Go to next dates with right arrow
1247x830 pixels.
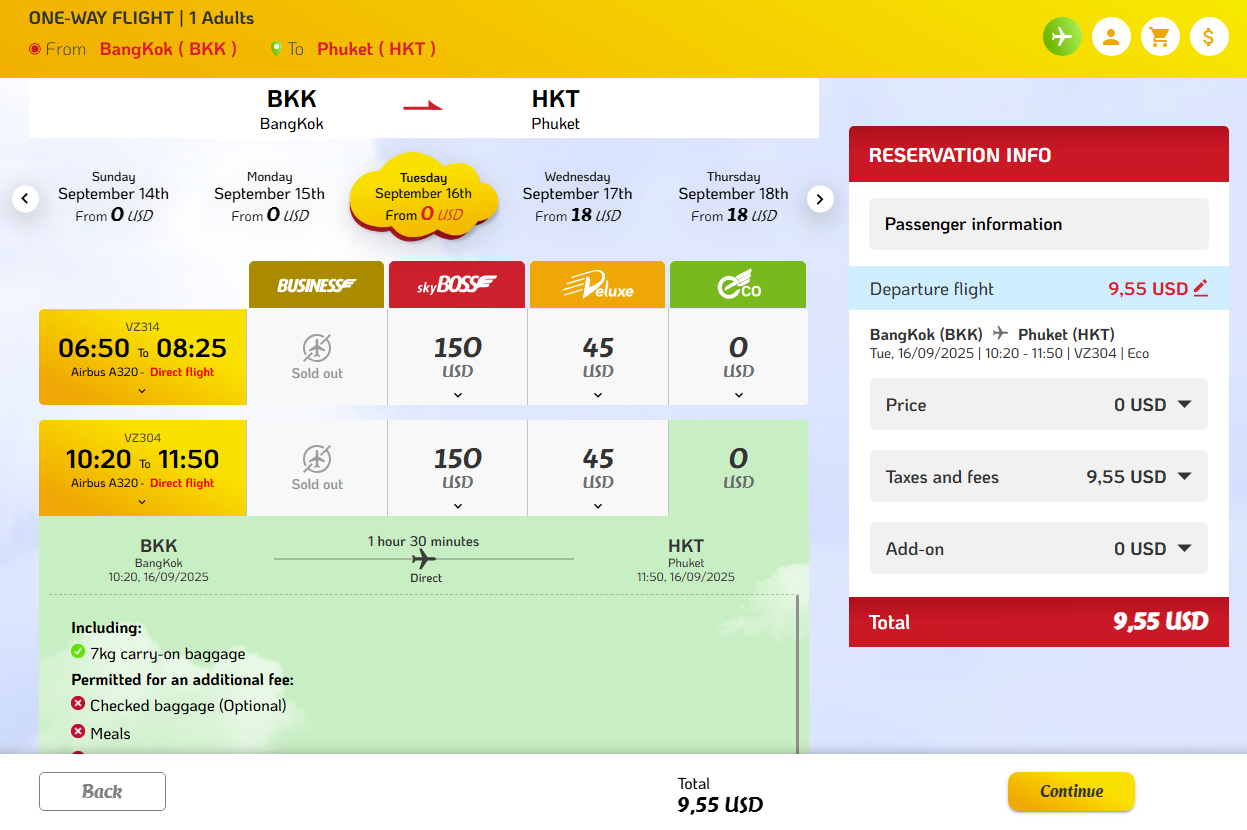click(x=820, y=199)
